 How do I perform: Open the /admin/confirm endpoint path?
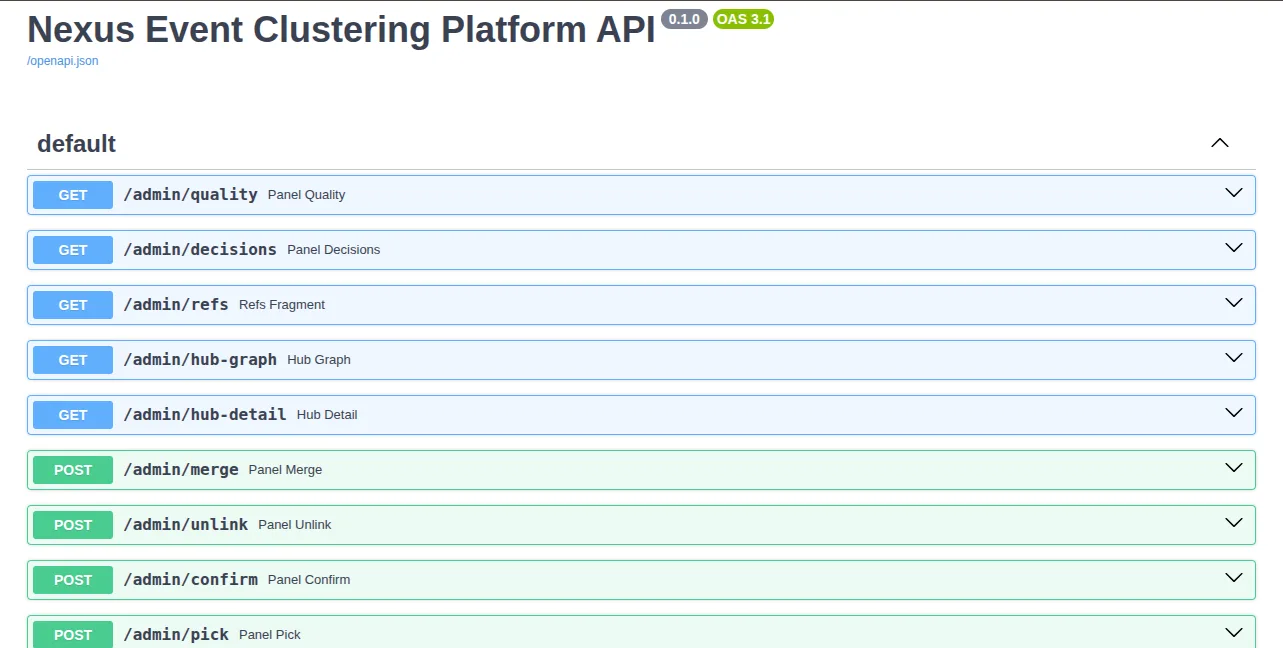(190, 579)
